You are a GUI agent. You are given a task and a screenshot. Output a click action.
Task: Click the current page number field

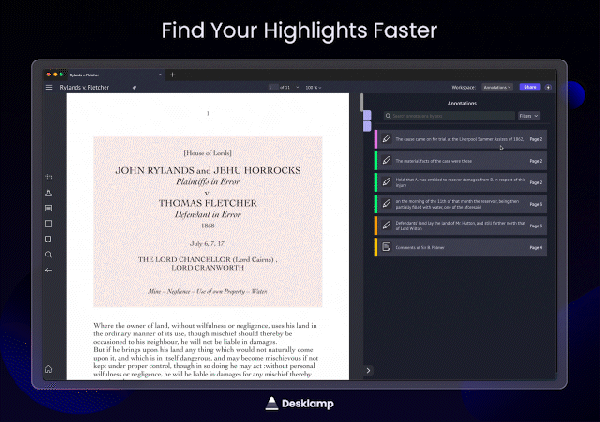[274, 87]
